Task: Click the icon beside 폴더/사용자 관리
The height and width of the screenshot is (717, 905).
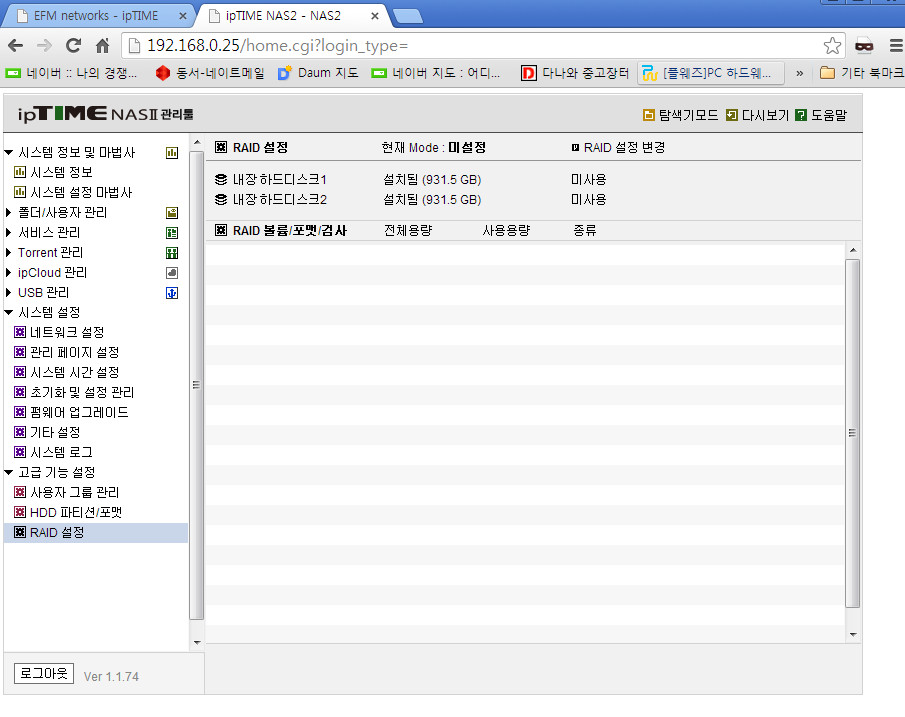Action: (172, 213)
